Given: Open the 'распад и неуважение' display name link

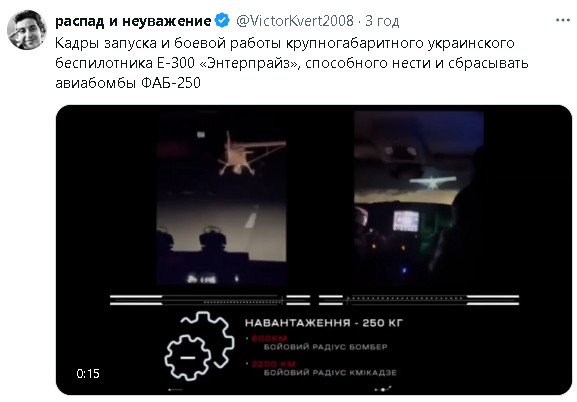Looking at the screenshot, I should click(133, 21).
